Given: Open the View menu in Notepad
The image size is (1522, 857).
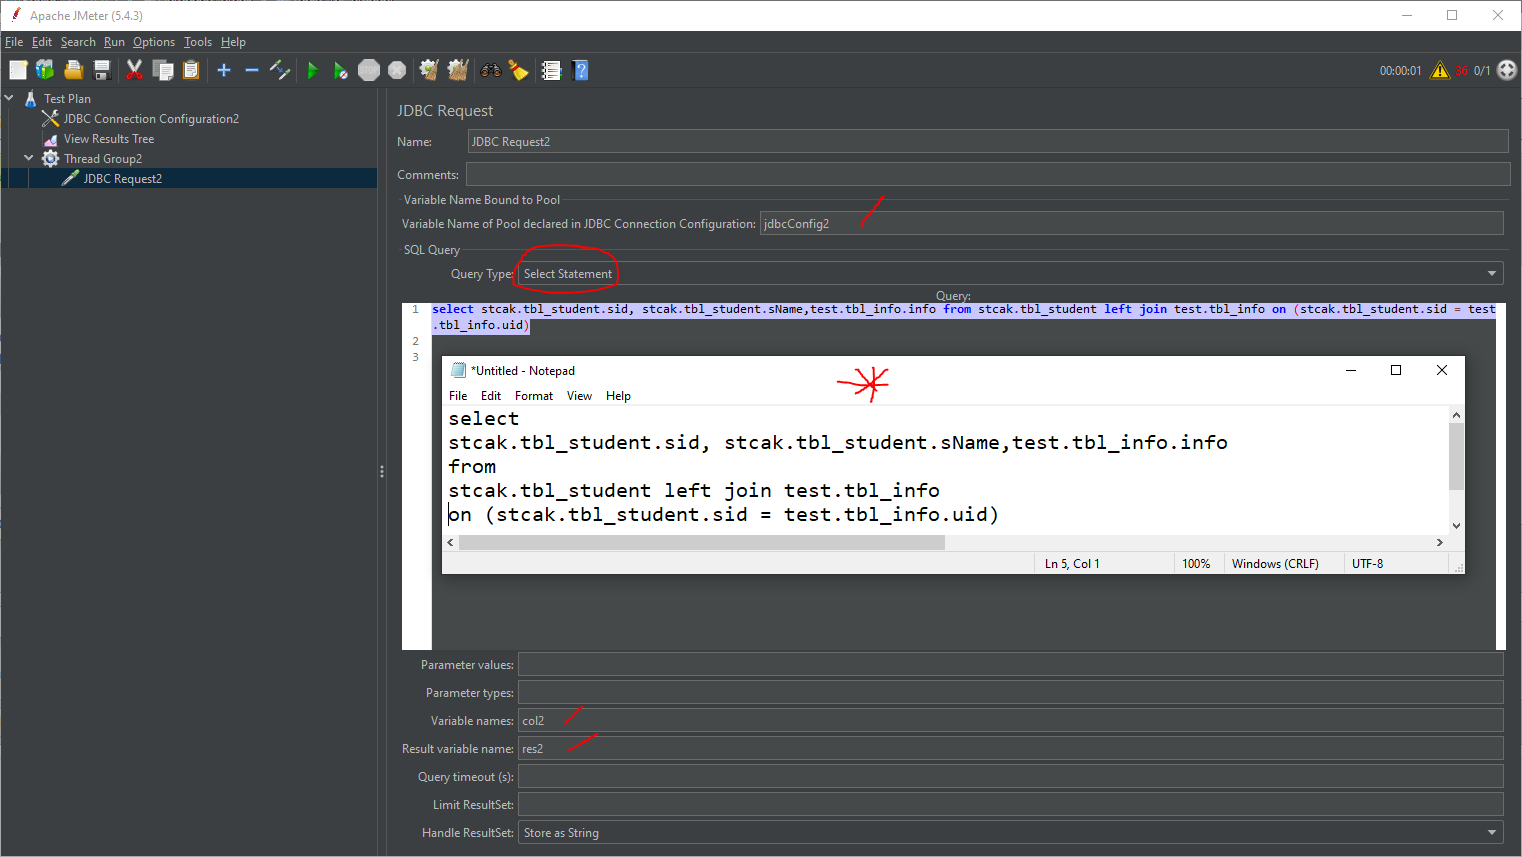Looking at the screenshot, I should (579, 396).
